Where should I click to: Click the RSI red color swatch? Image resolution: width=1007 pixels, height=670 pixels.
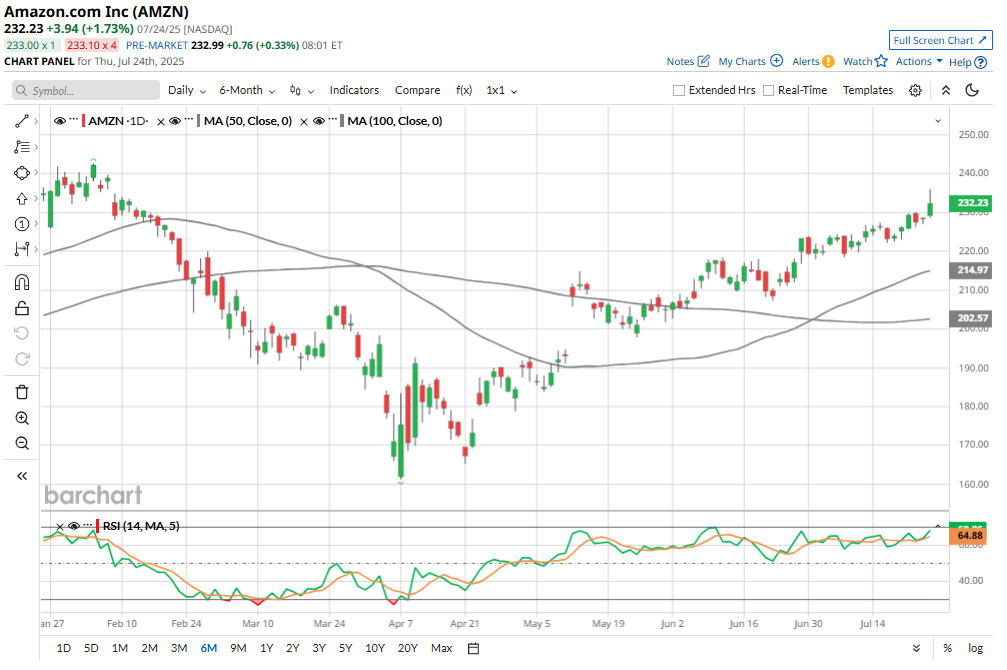98,526
